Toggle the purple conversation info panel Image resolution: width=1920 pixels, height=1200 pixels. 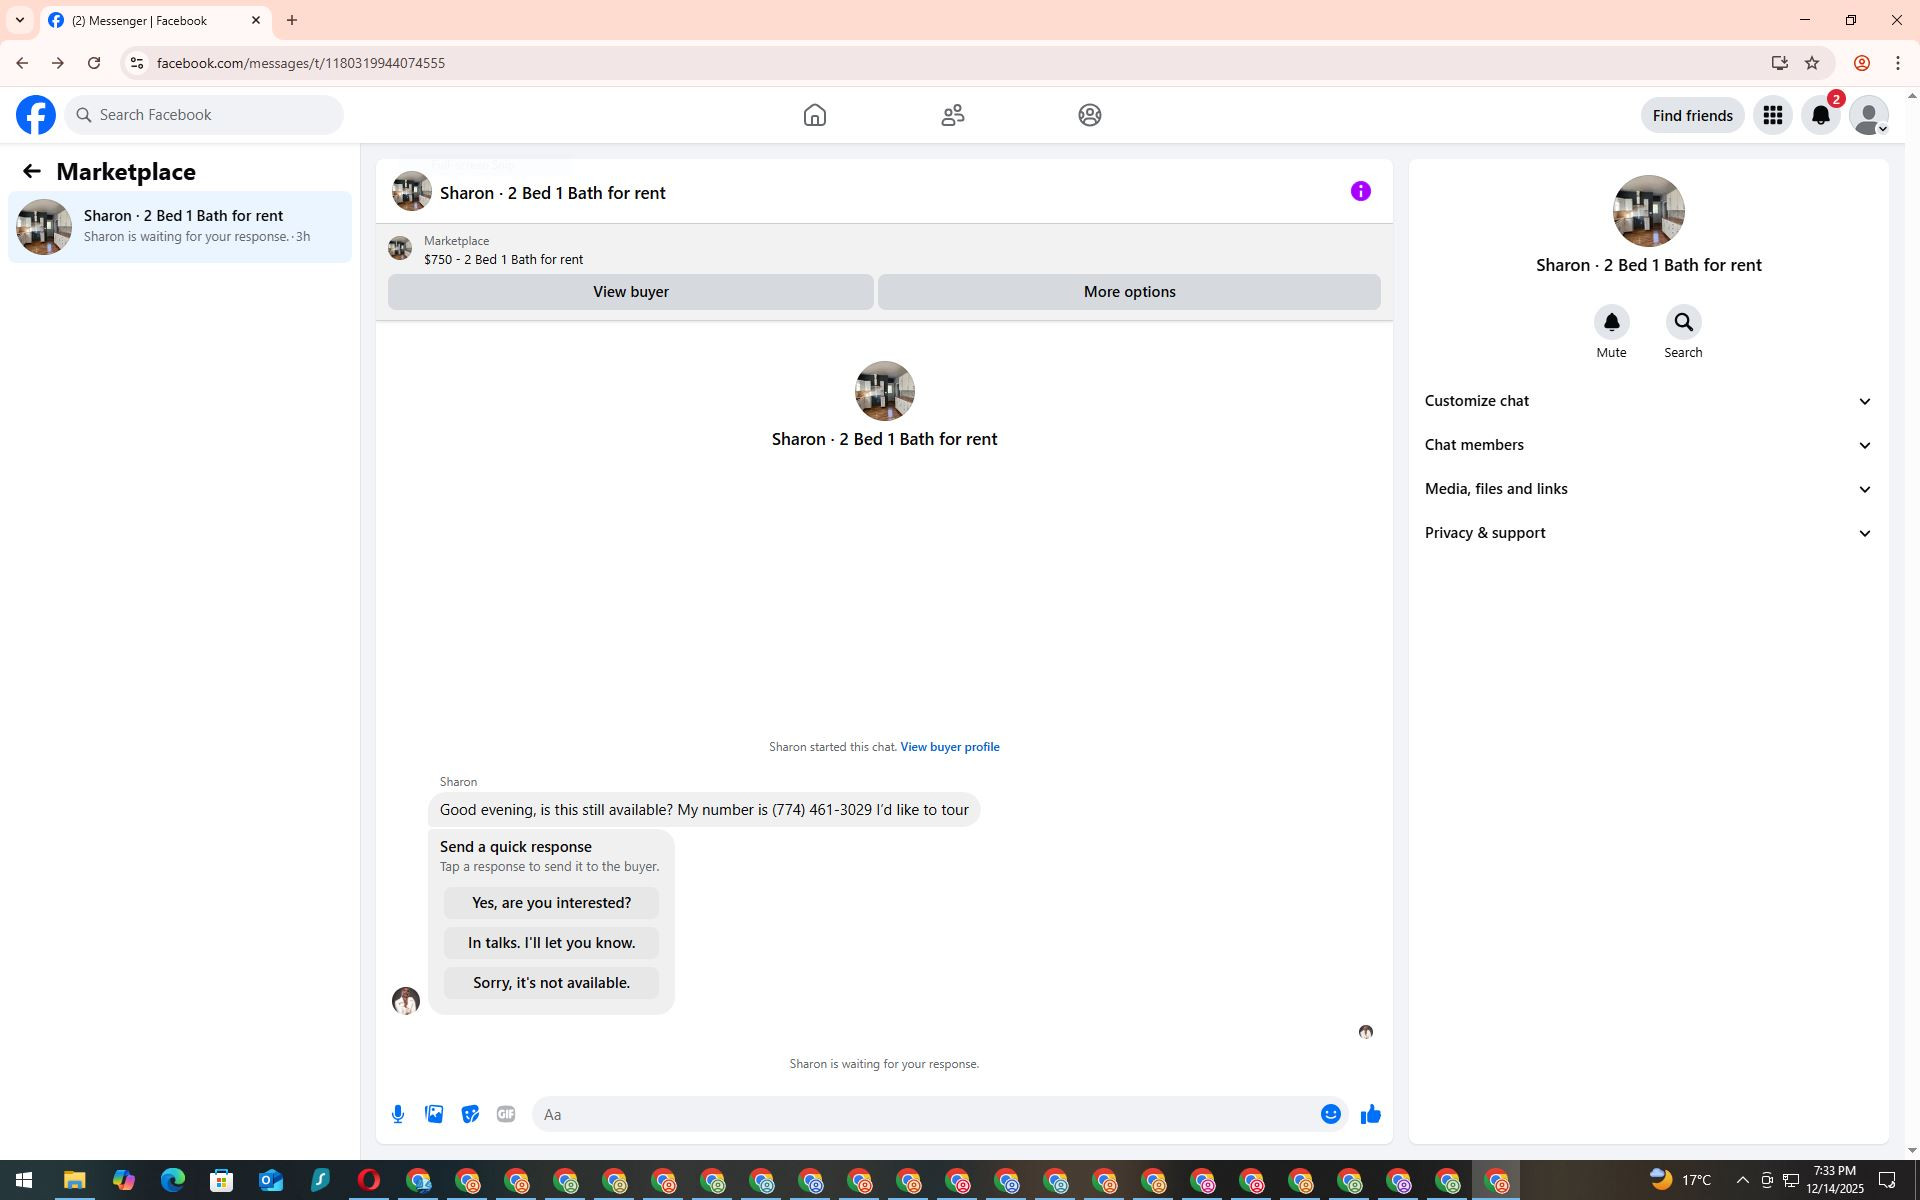pos(1360,191)
